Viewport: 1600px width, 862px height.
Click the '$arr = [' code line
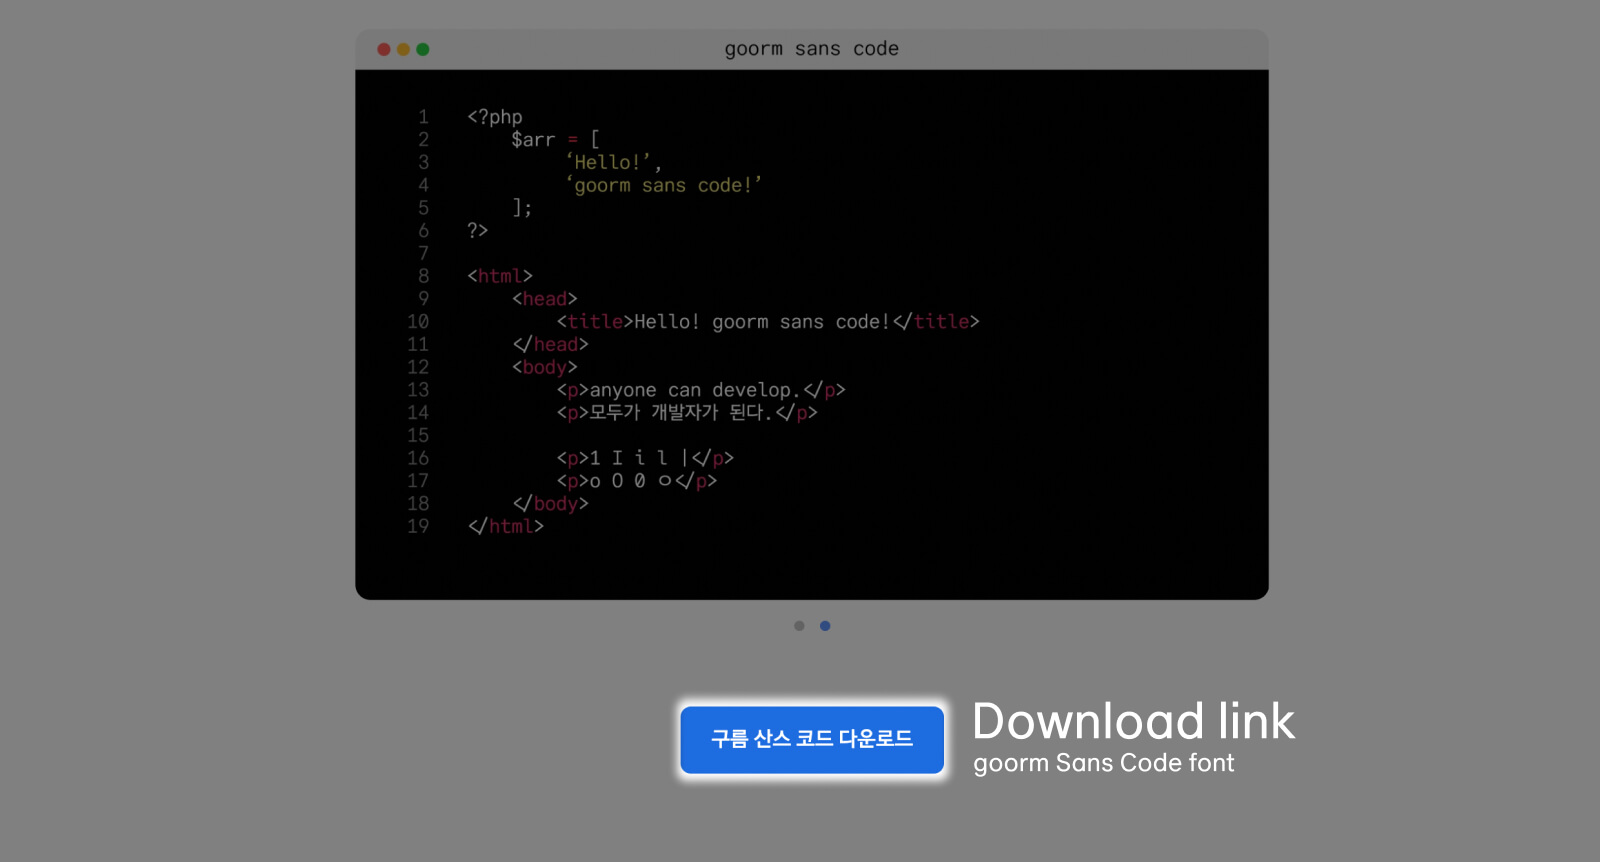555,140
